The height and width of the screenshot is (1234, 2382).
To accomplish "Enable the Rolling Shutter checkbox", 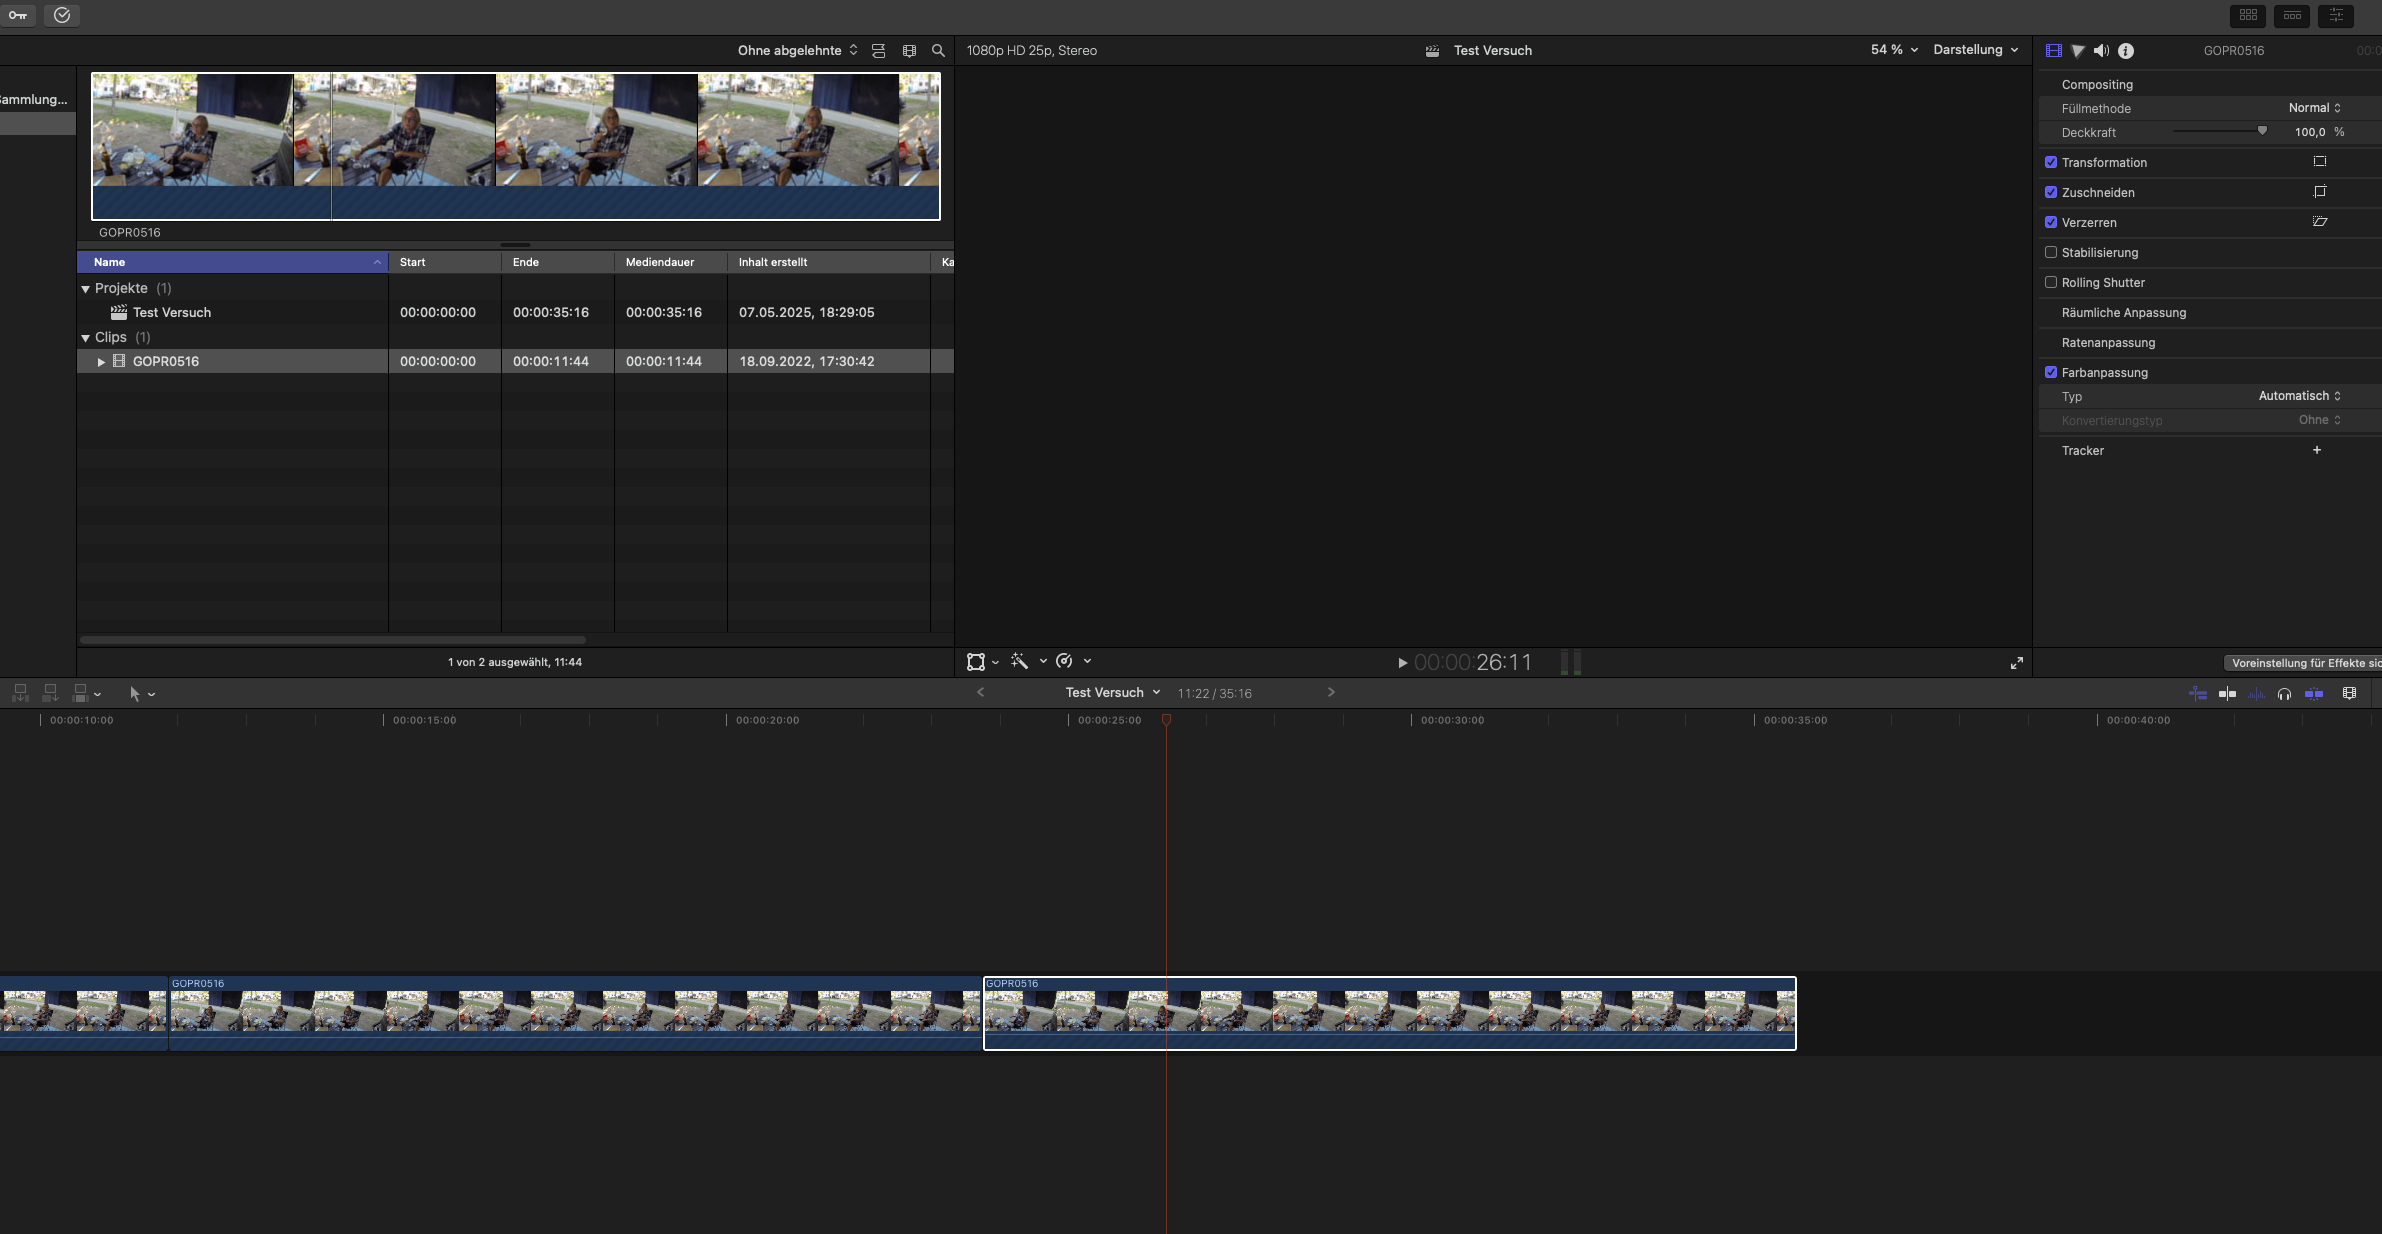I will [x=2051, y=282].
